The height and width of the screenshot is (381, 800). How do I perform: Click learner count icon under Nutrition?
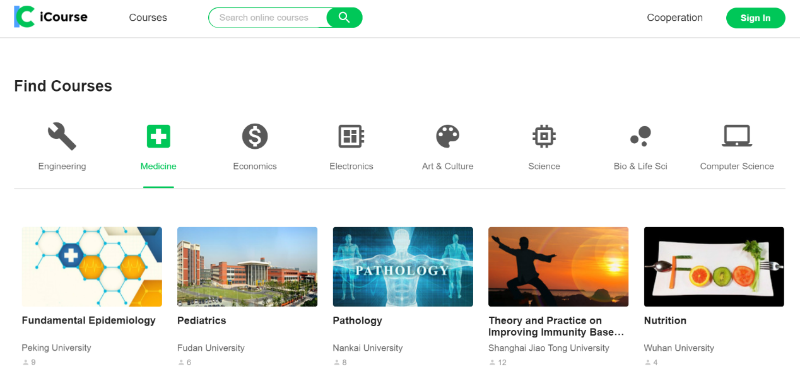(648, 363)
